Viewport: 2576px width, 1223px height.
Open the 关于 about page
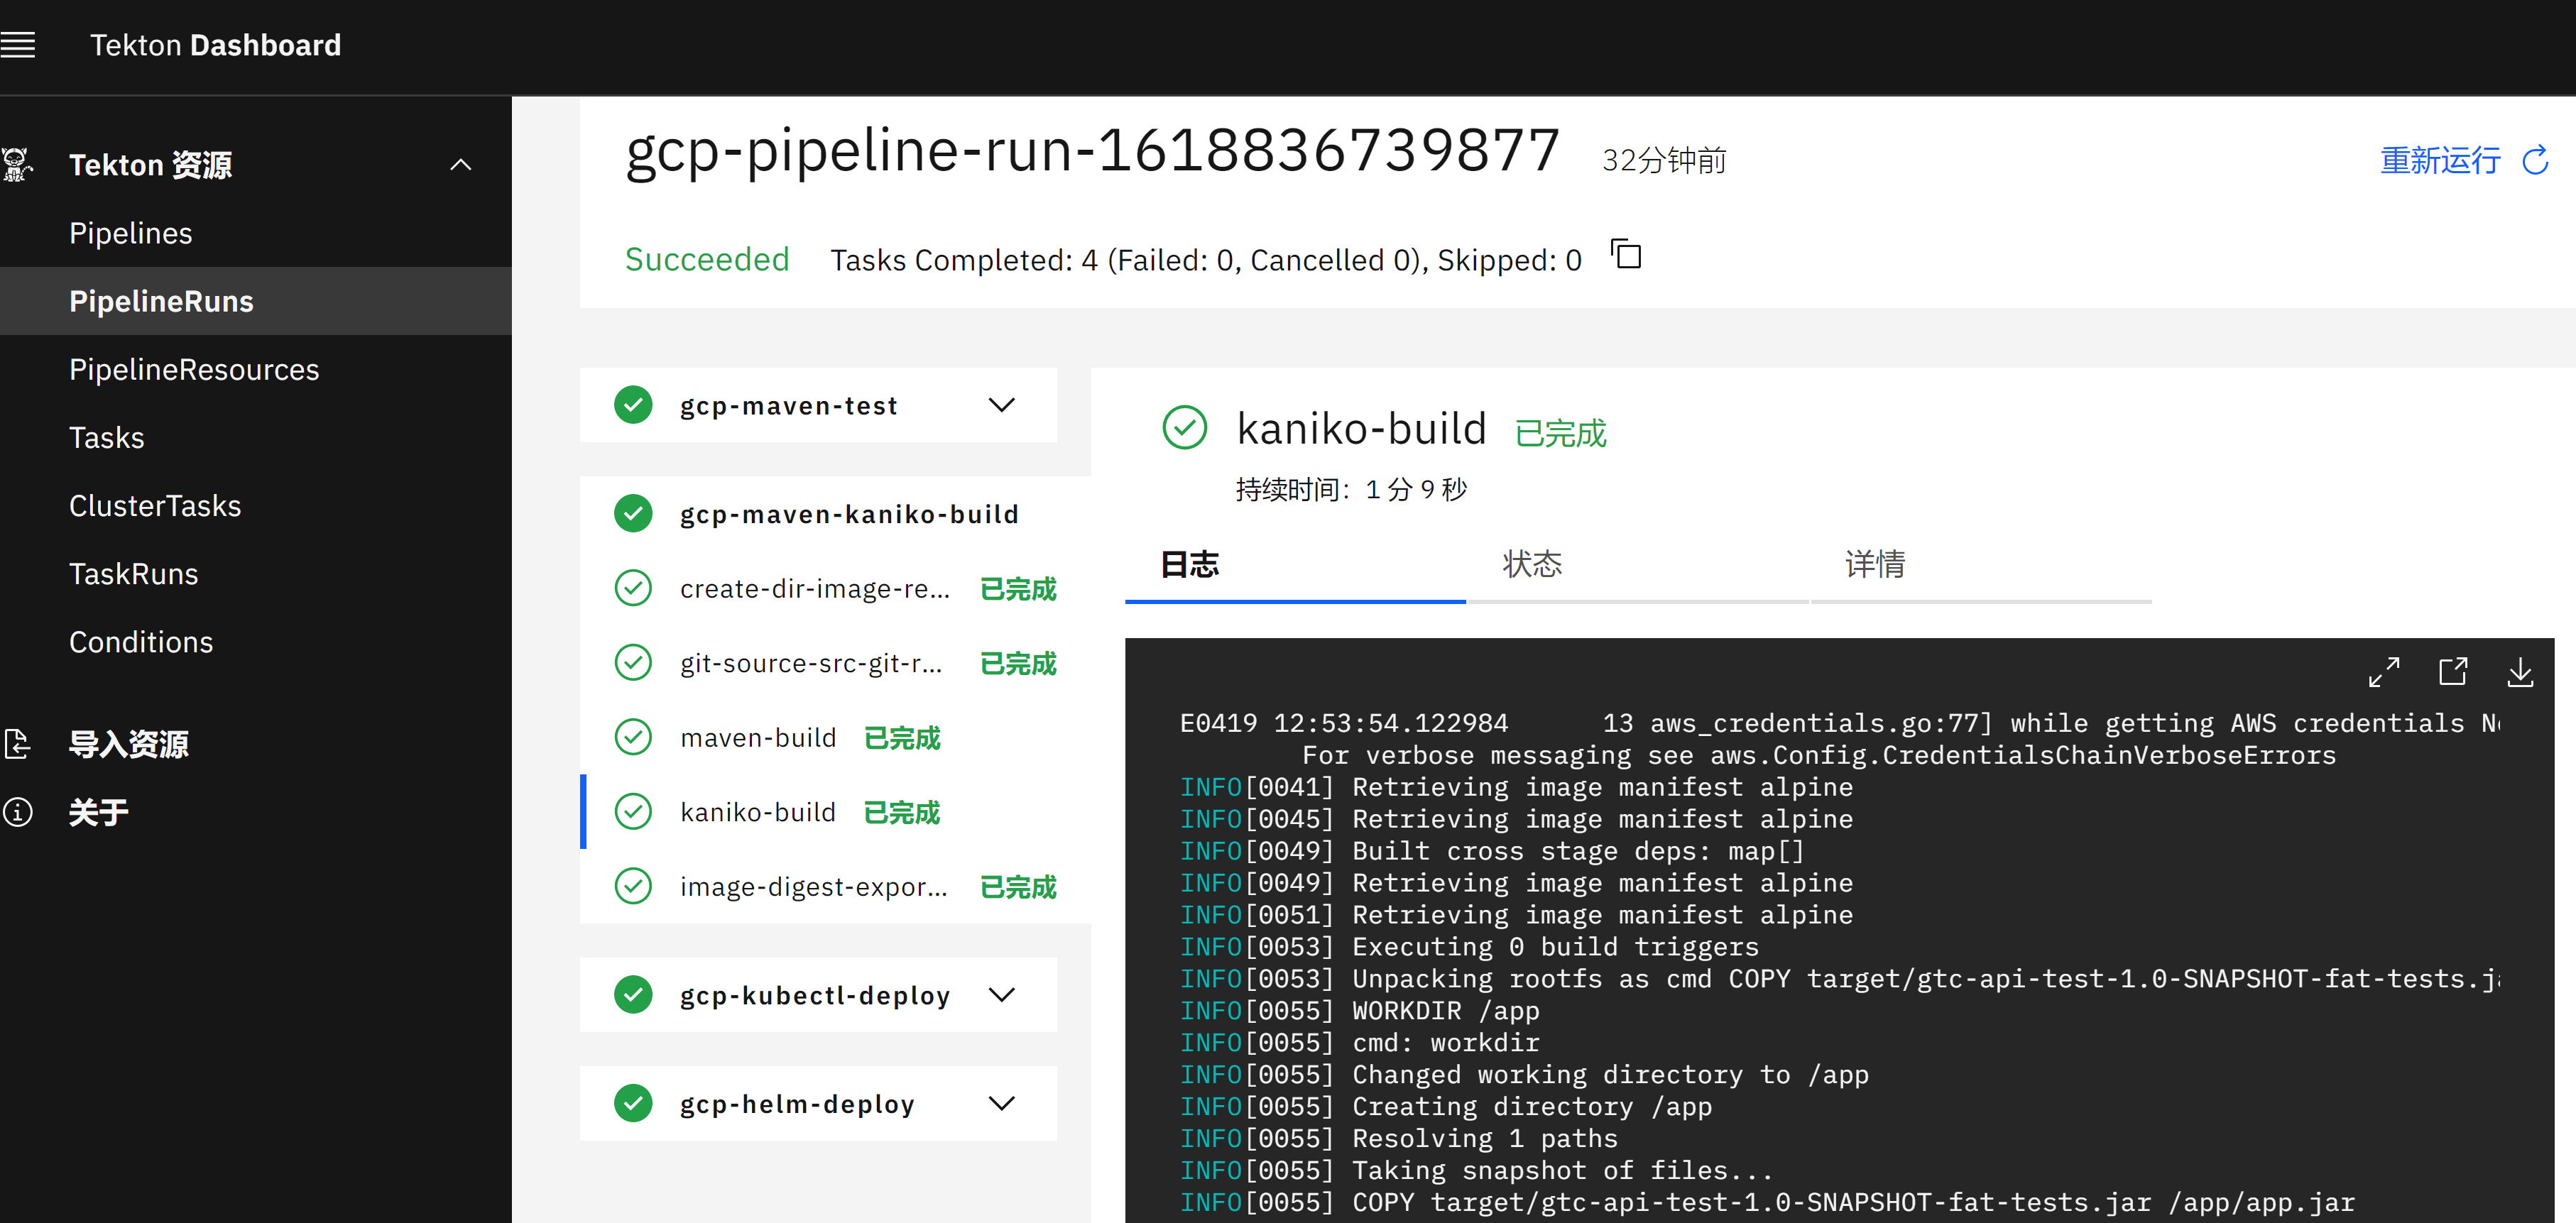(x=98, y=812)
